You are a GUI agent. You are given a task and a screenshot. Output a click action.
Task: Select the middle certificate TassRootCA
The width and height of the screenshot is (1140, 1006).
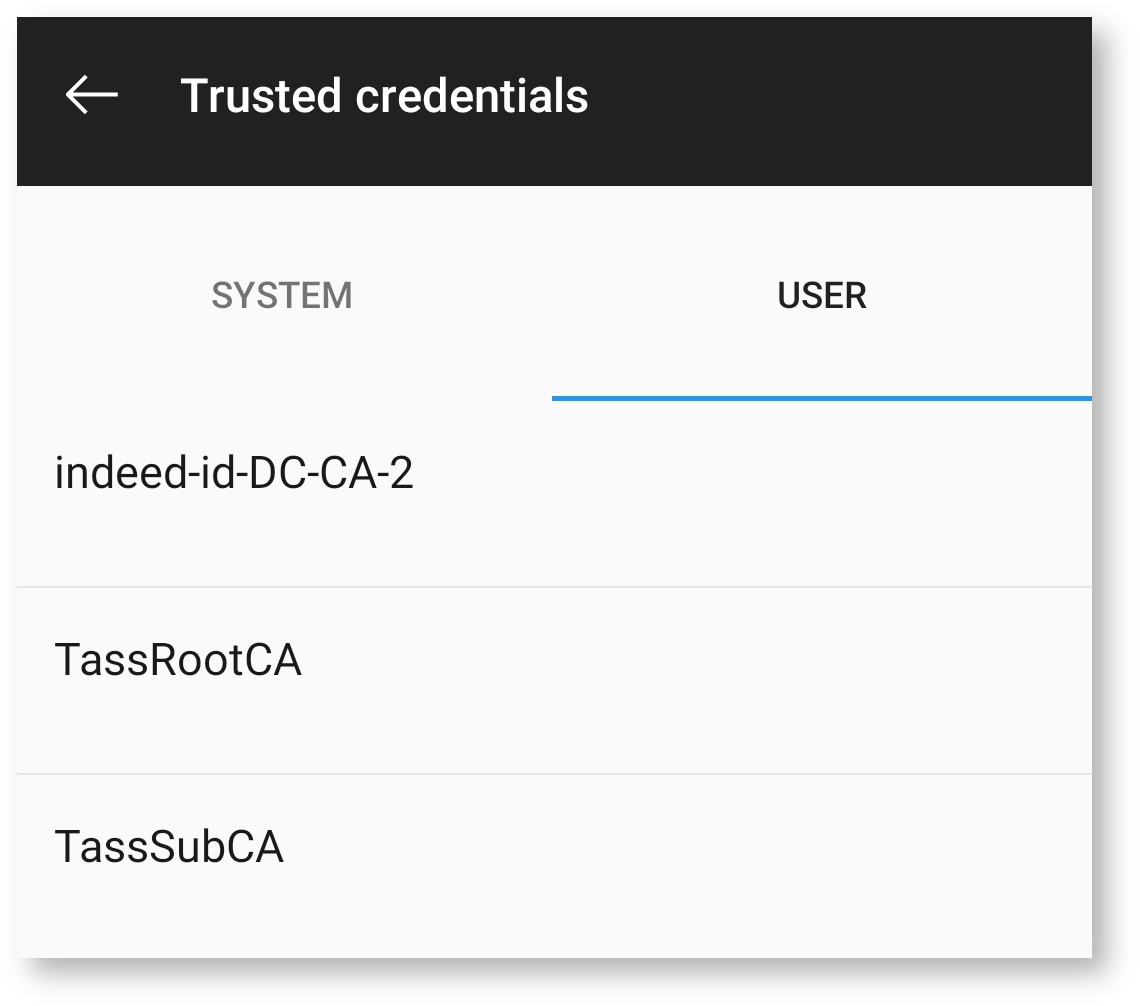point(178,661)
